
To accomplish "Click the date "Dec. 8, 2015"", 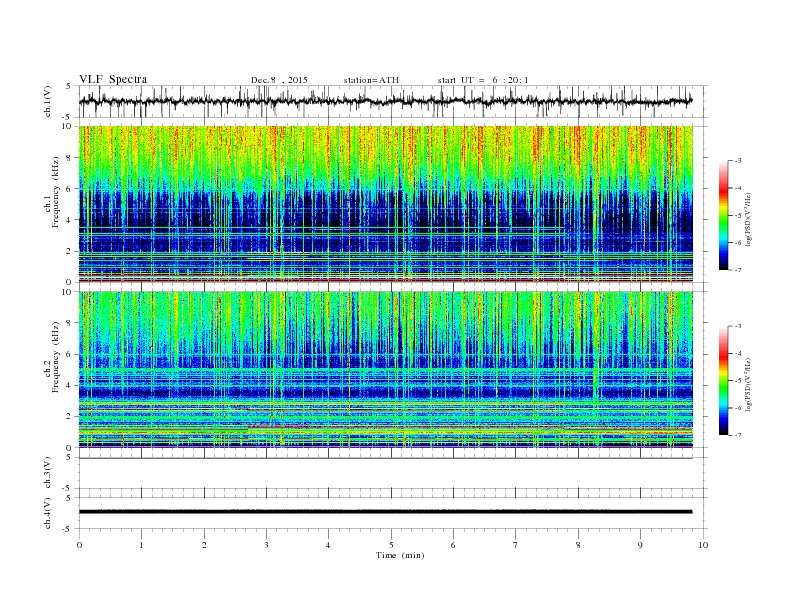I will (279, 80).
